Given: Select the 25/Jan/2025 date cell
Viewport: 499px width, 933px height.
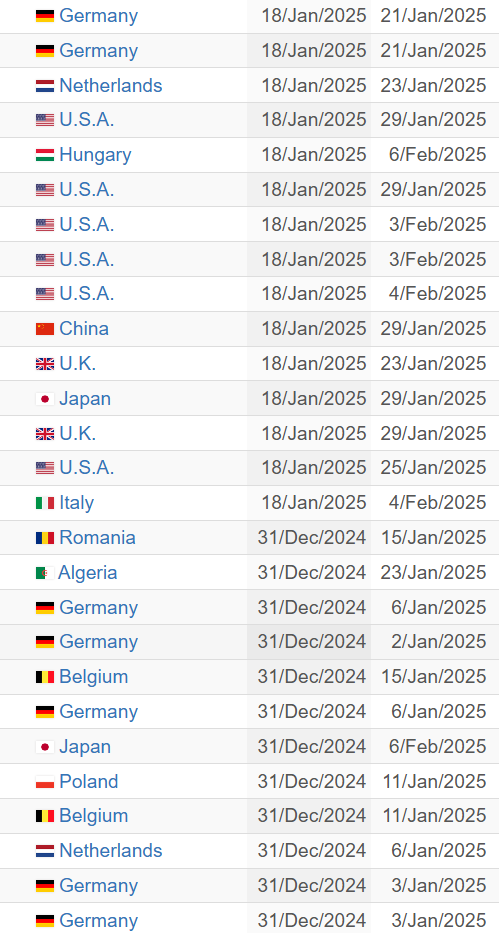Looking at the screenshot, I should pos(434,468).
